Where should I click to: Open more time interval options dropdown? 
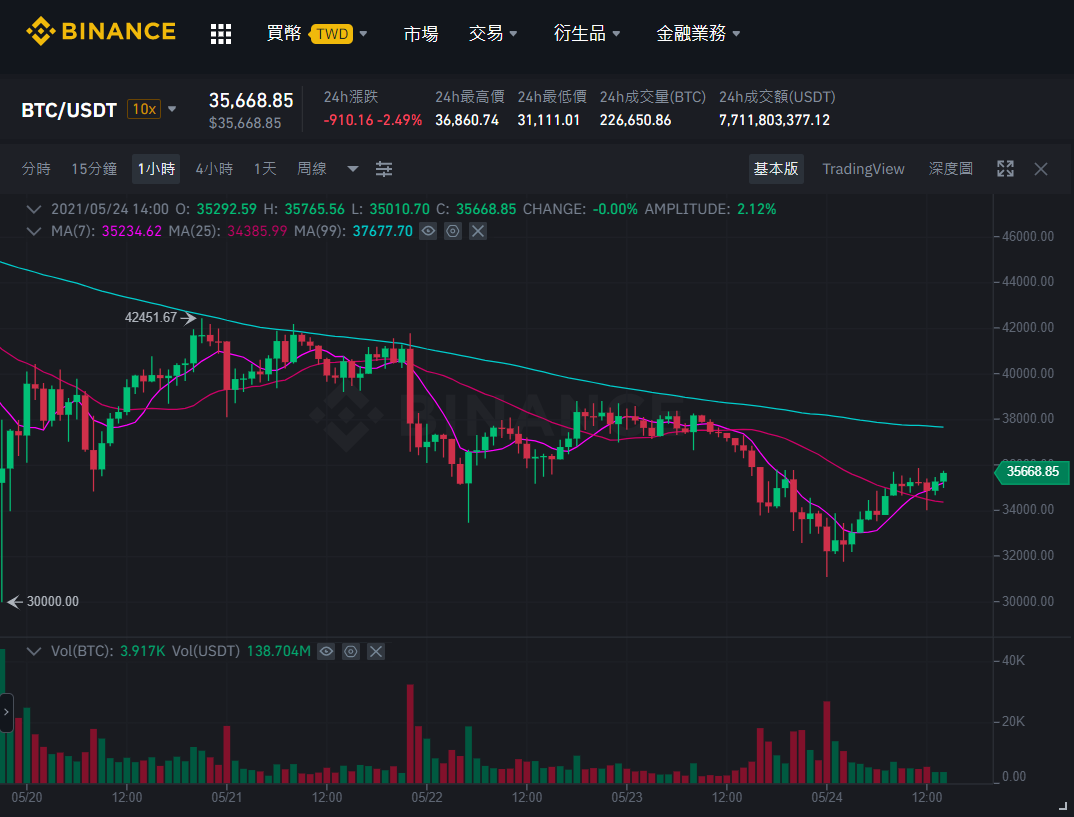(x=353, y=169)
